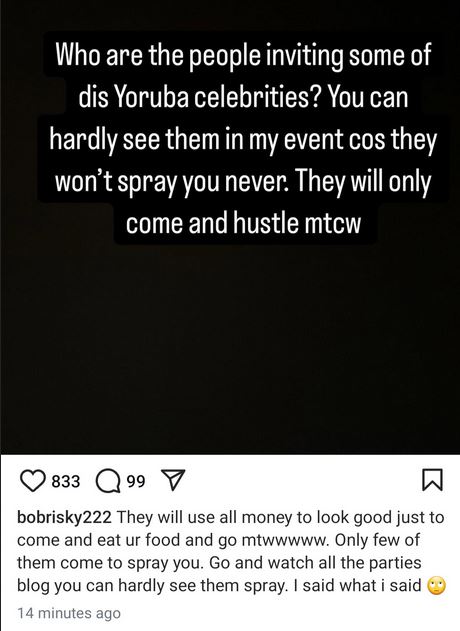Tap caption line 'Go and watch all the parties'
460x631 pixels.
click(315, 563)
